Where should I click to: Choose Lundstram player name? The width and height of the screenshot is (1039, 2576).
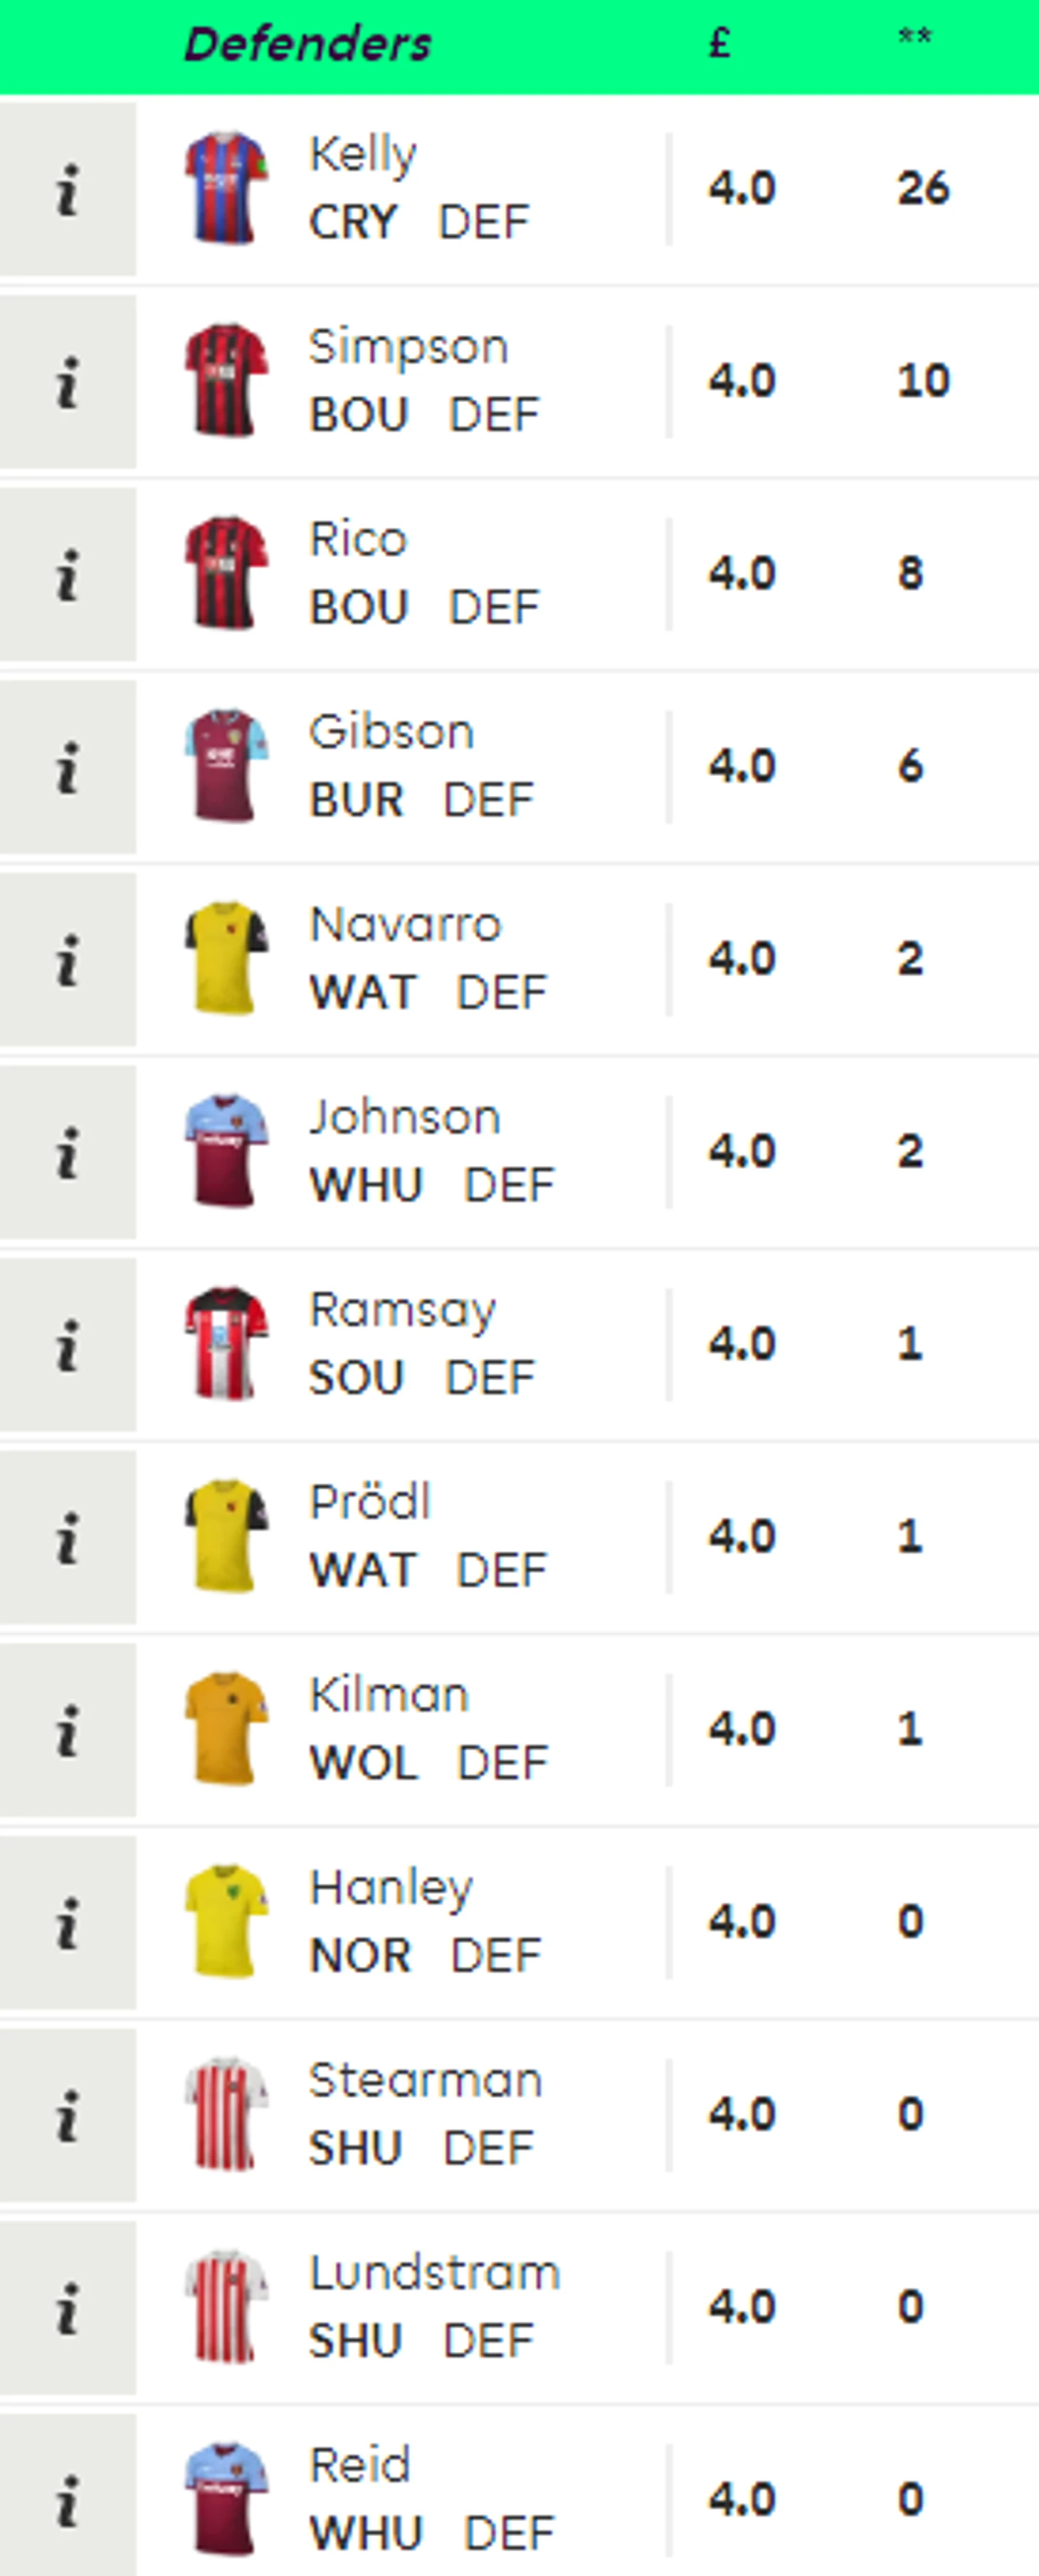(x=434, y=2272)
